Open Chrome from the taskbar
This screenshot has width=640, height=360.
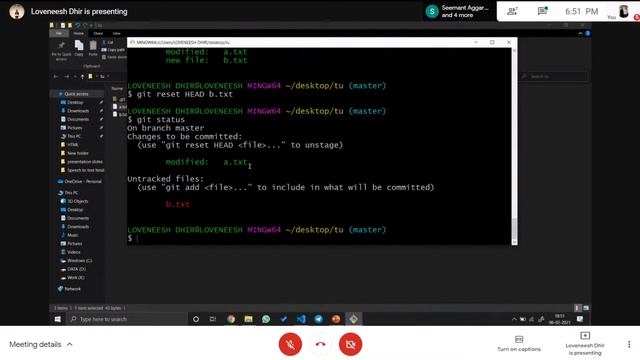tap(231, 319)
